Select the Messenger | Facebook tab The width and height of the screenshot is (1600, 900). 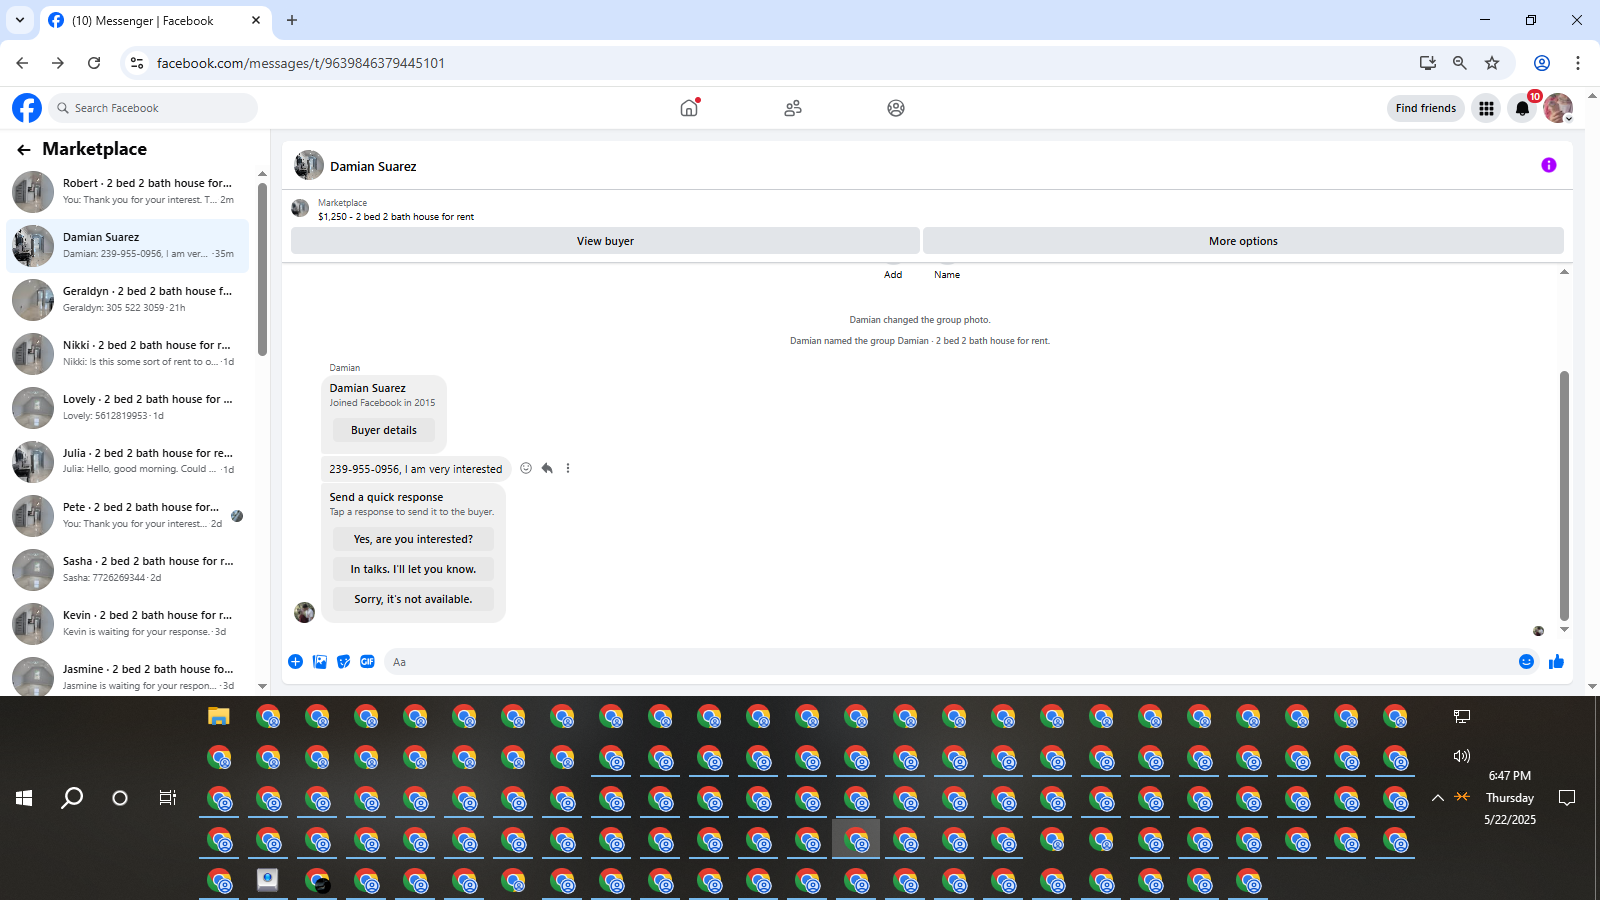pyautogui.click(x=155, y=20)
